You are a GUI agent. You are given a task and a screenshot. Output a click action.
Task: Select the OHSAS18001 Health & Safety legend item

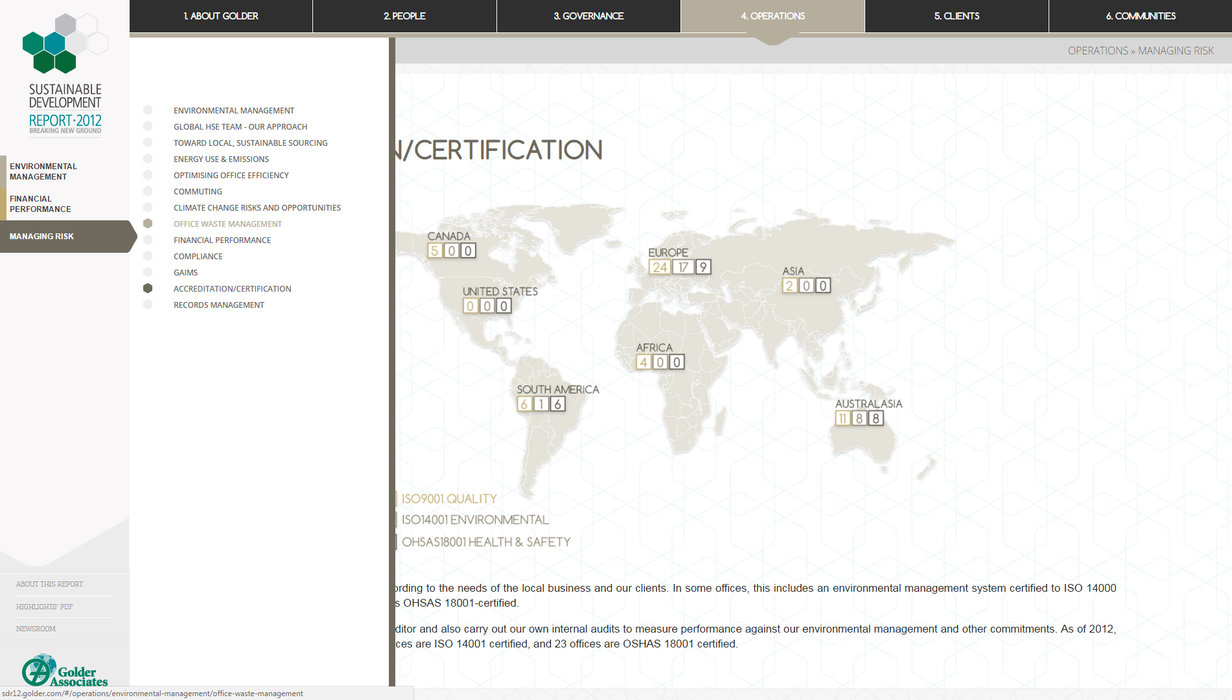pyautogui.click(x=485, y=542)
